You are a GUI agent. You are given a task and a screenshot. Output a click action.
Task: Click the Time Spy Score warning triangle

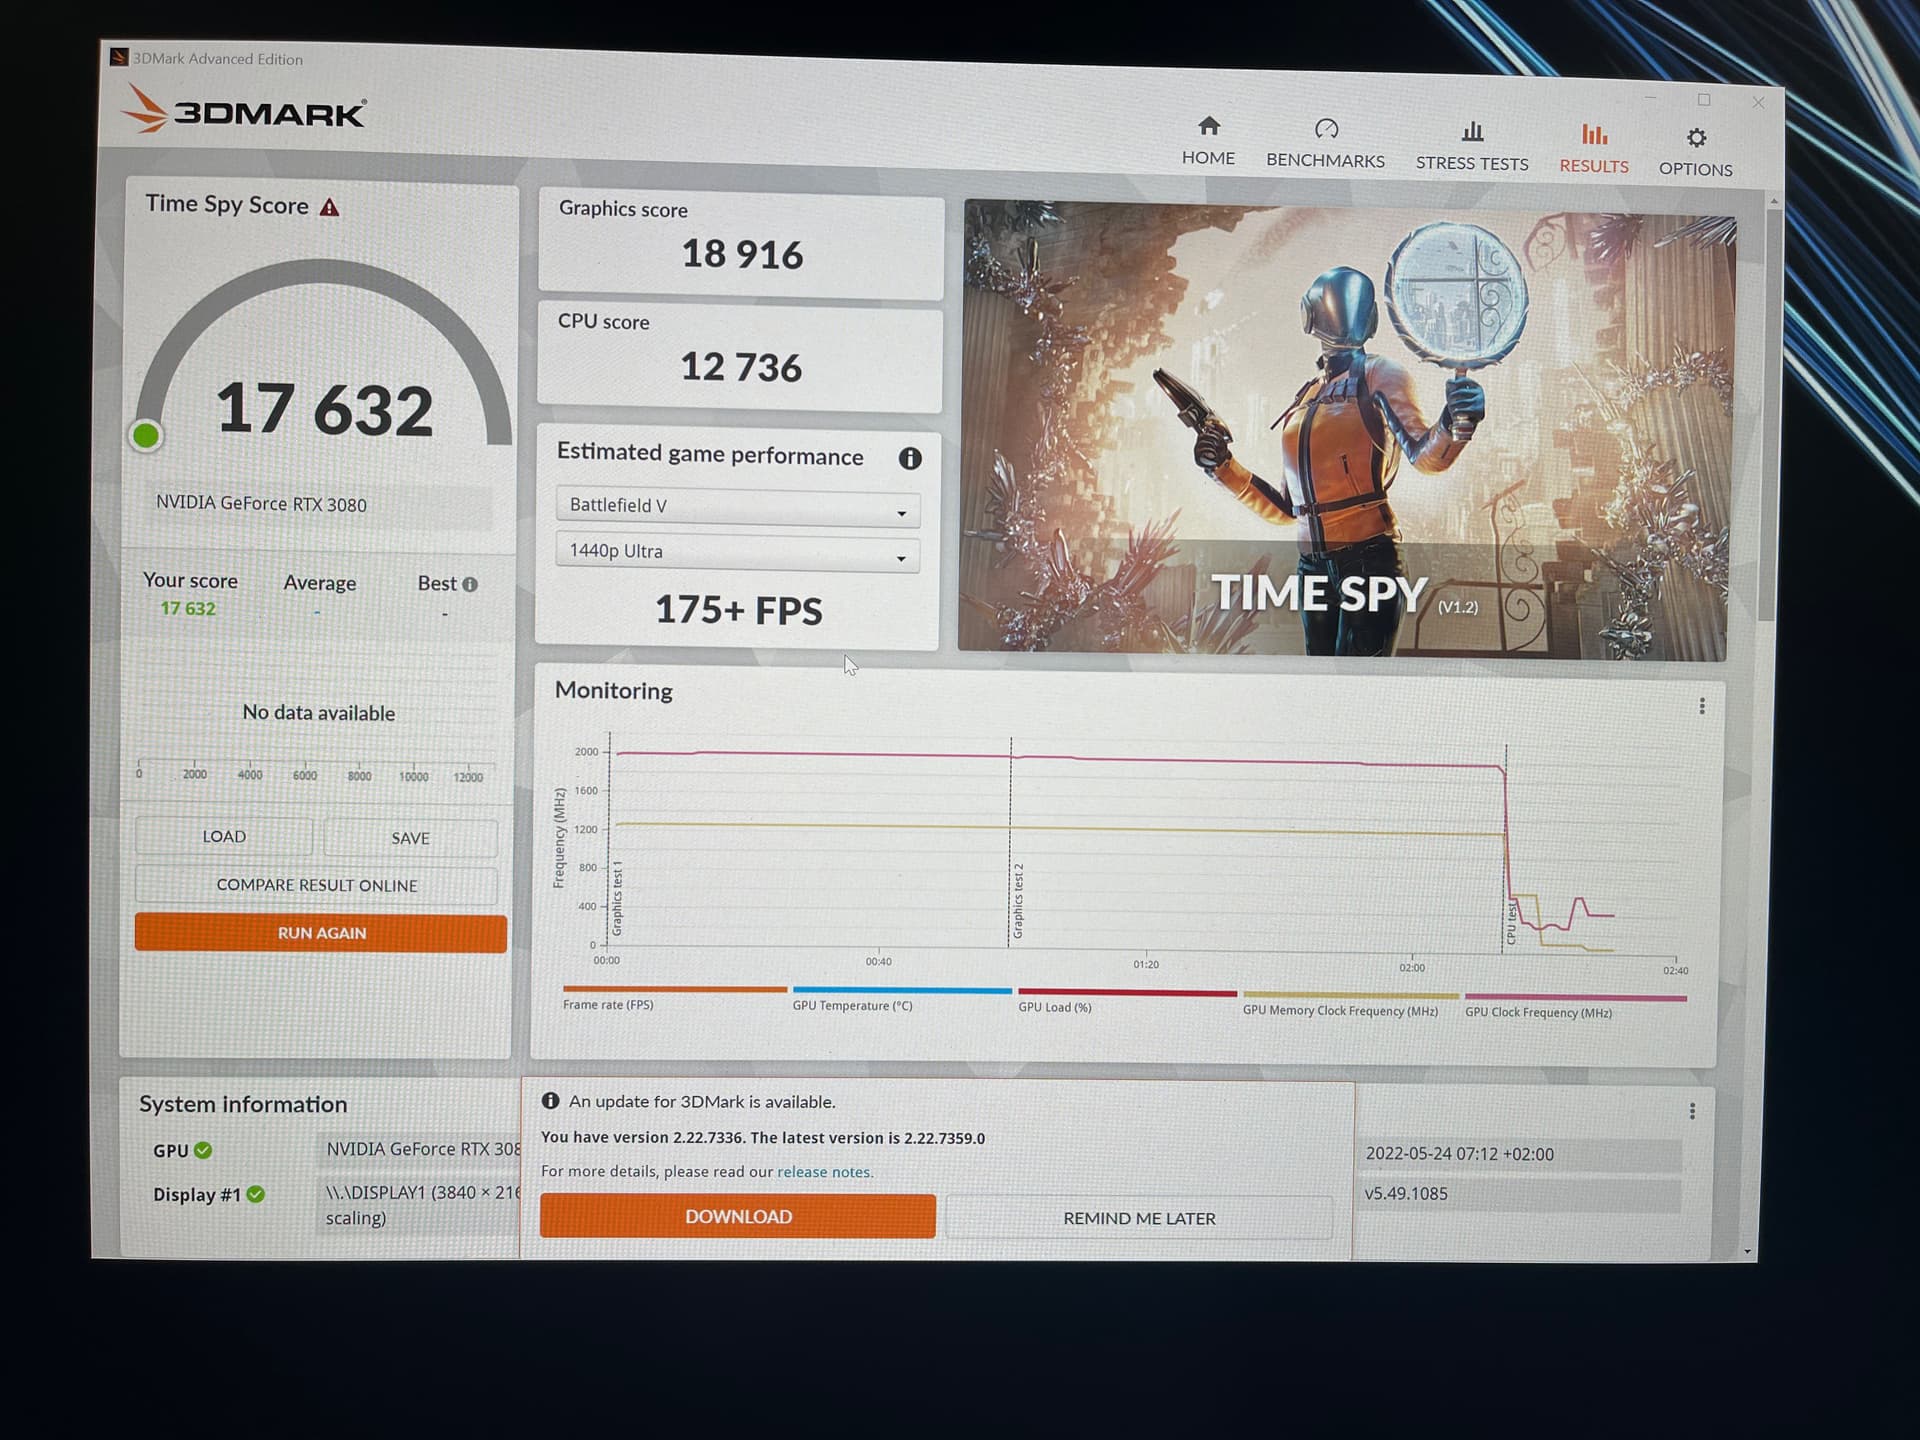(329, 207)
